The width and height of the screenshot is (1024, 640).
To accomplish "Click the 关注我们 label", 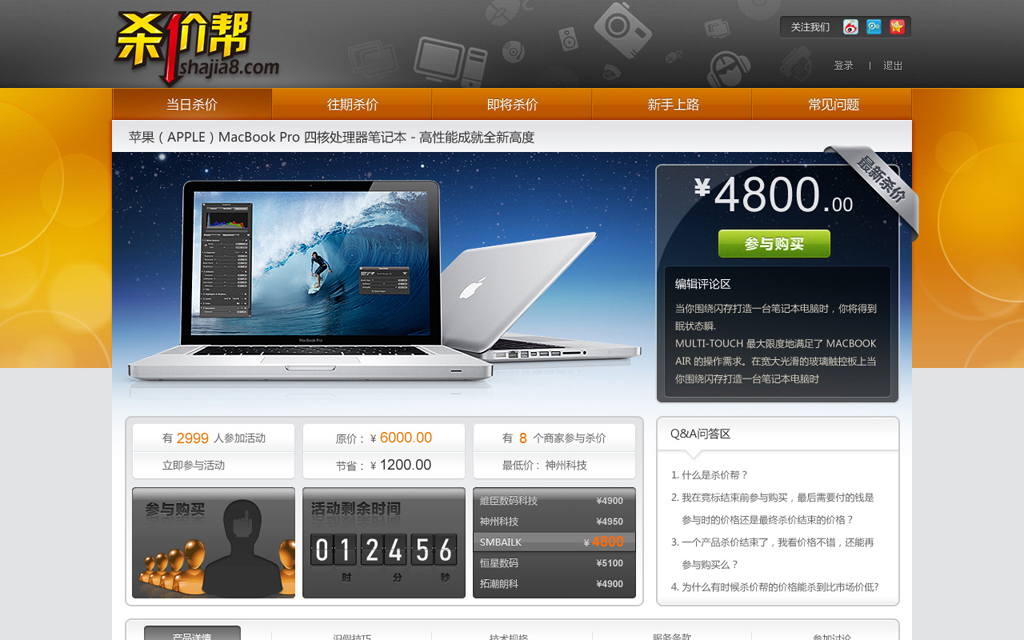I will coord(810,27).
